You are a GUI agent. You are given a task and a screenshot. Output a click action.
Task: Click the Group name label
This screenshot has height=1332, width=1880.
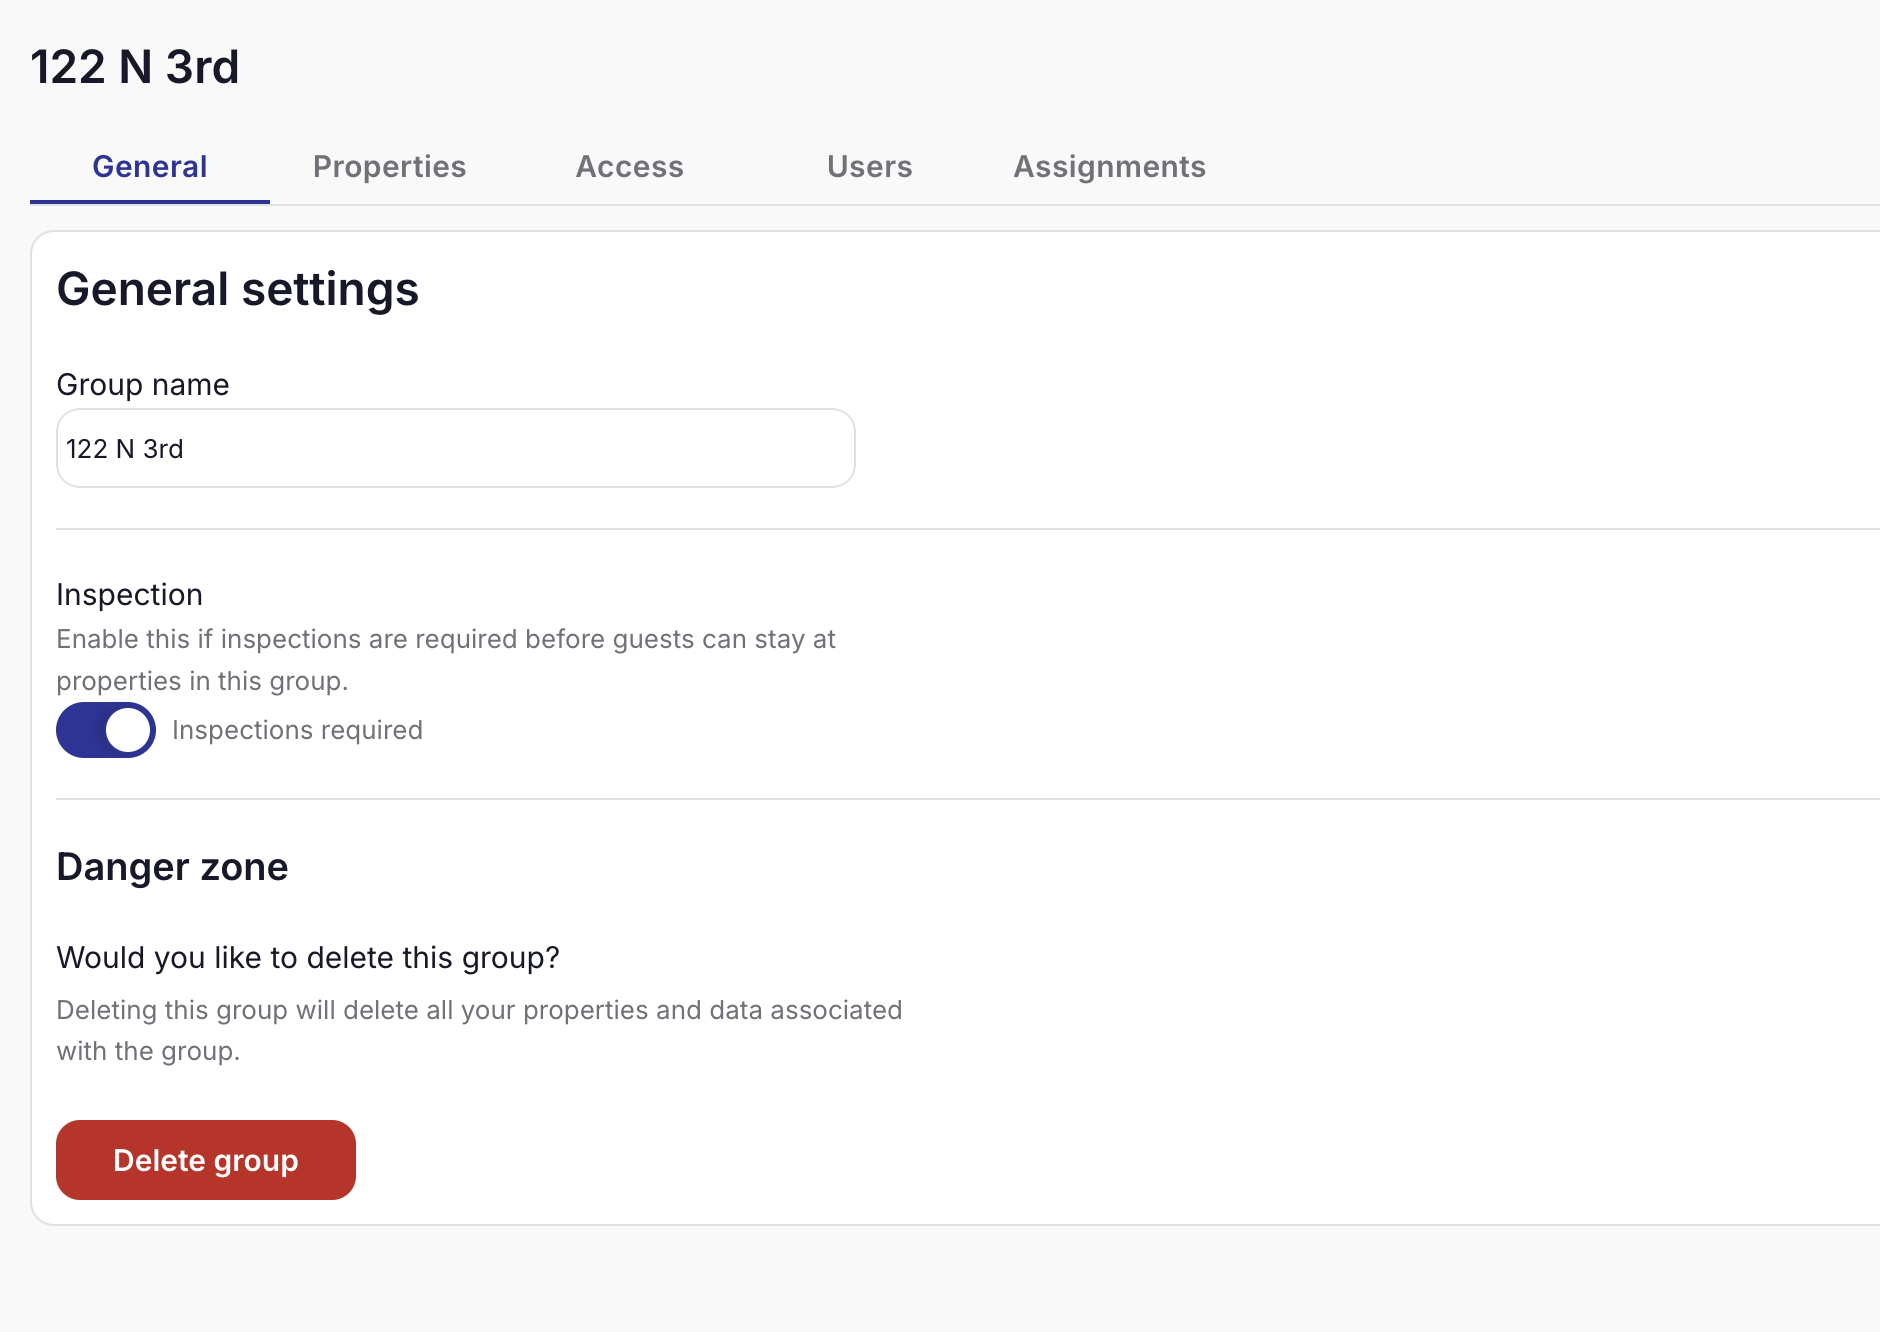pyautogui.click(x=142, y=384)
